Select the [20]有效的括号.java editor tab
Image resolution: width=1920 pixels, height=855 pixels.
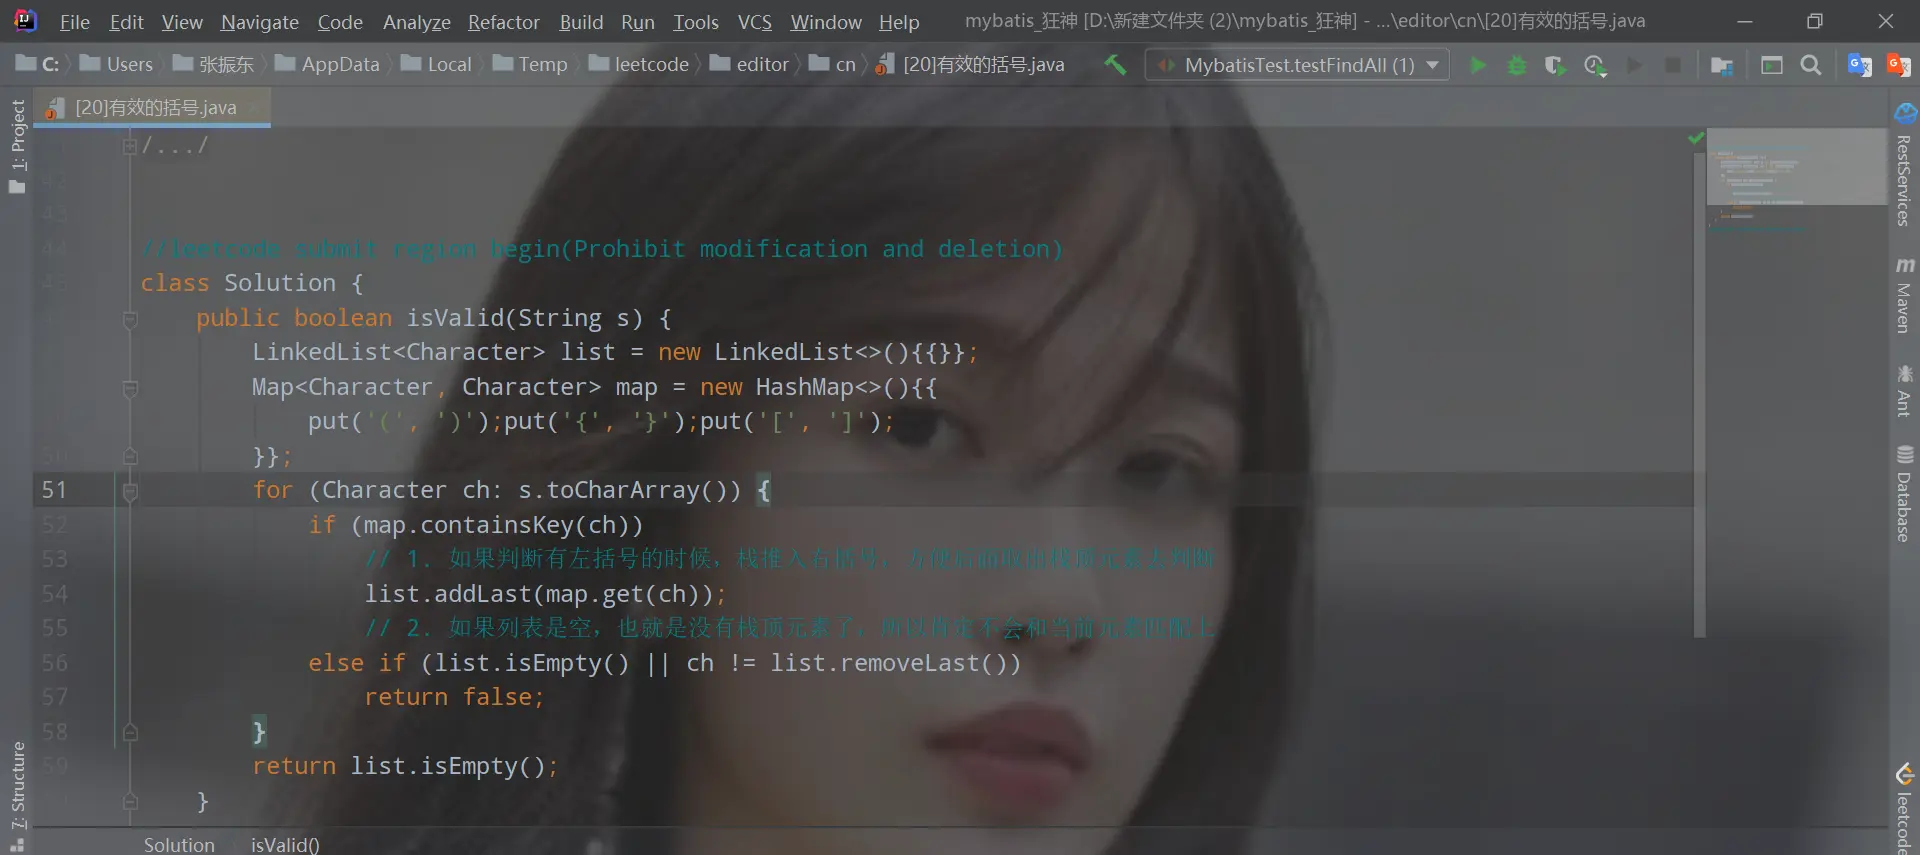coord(152,108)
